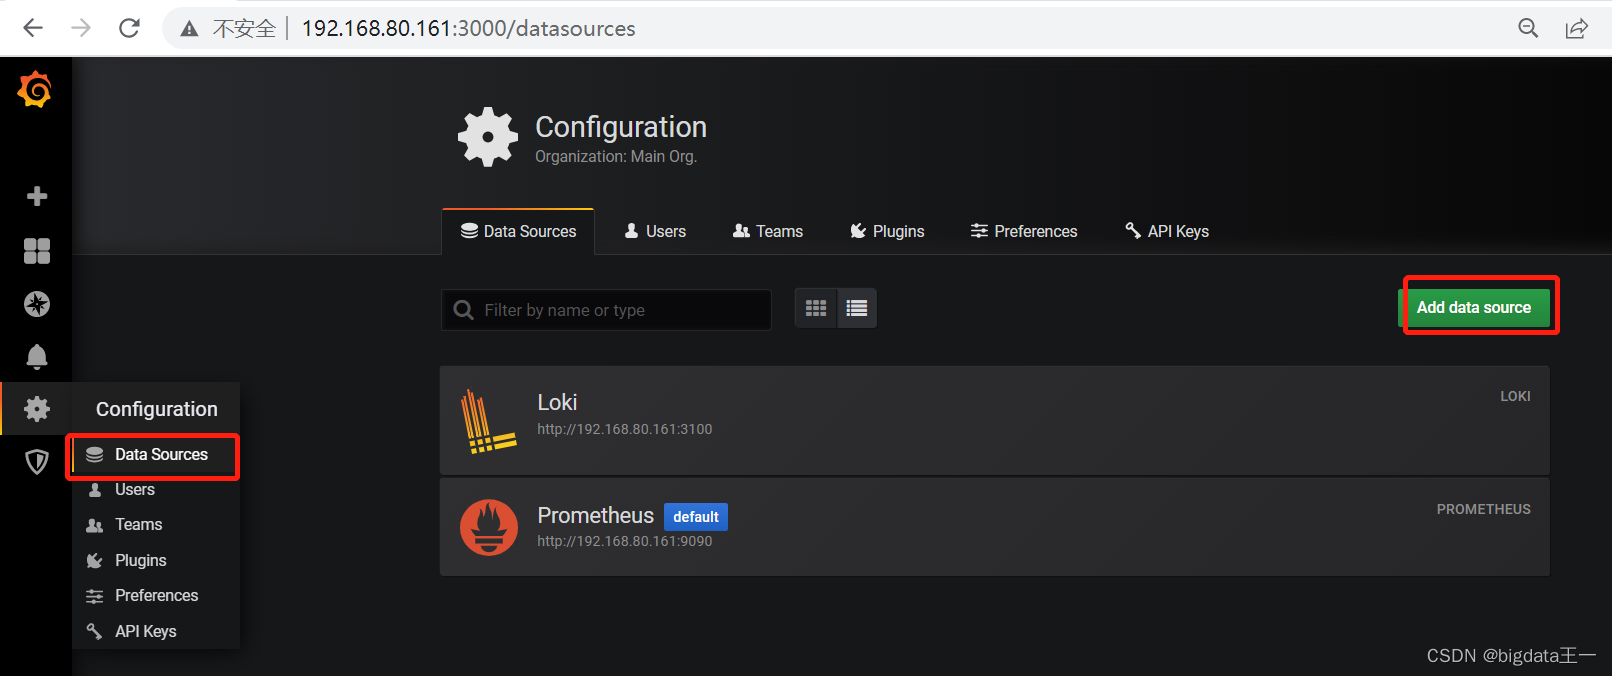1612x676 pixels.
Task: Open the Server Admin shield icon
Action: pyautogui.click(x=37, y=461)
